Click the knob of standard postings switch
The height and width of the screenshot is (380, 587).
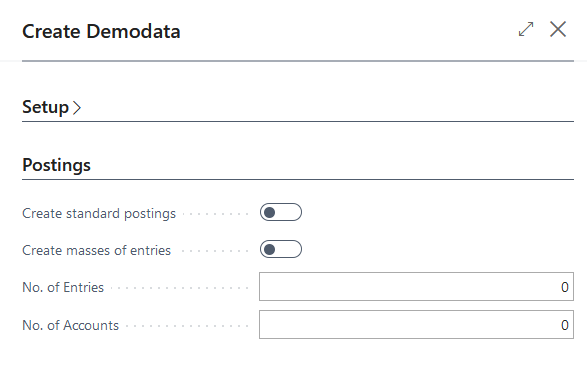point(269,213)
